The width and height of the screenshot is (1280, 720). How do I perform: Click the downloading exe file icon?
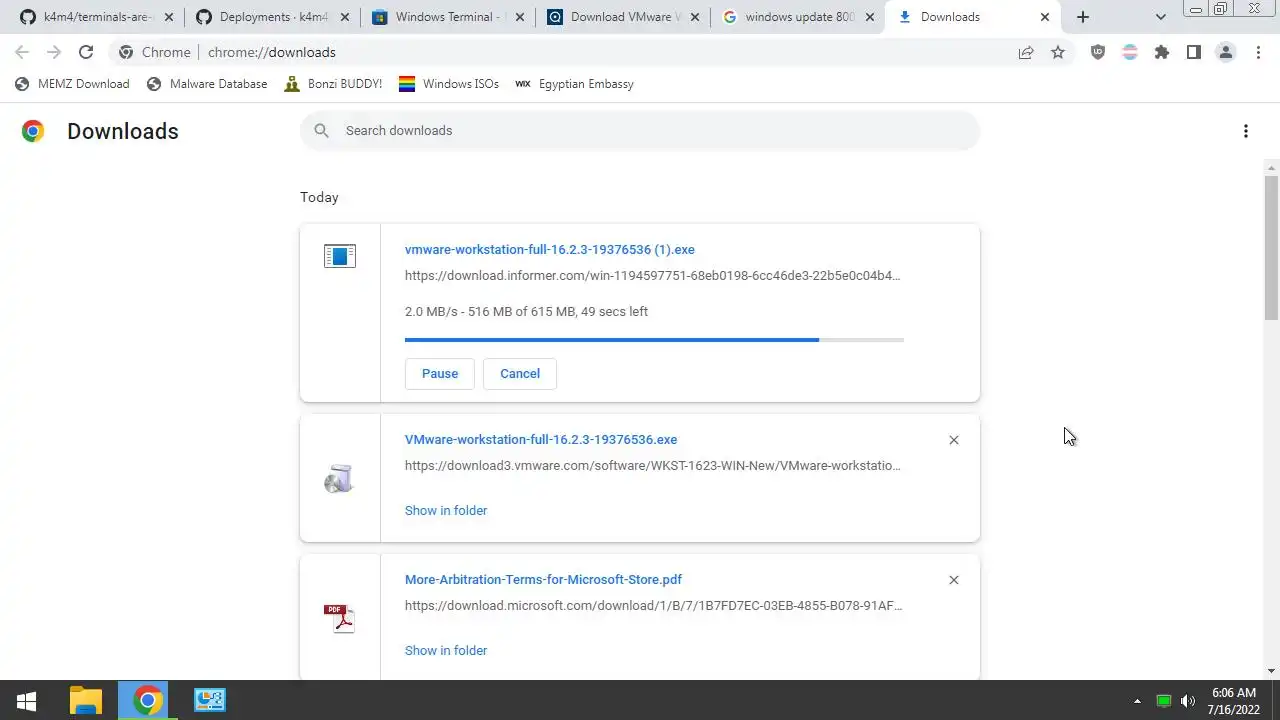pos(340,256)
